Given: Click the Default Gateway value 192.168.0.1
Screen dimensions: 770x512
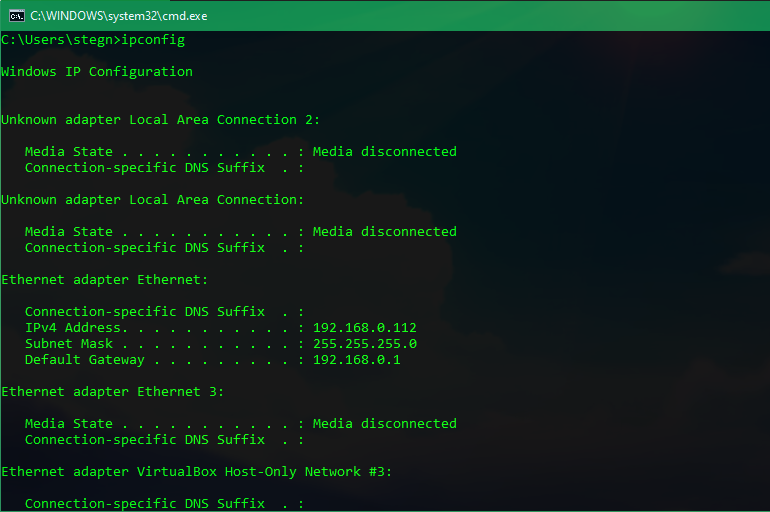Looking at the screenshot, I should tap(357, 360).
